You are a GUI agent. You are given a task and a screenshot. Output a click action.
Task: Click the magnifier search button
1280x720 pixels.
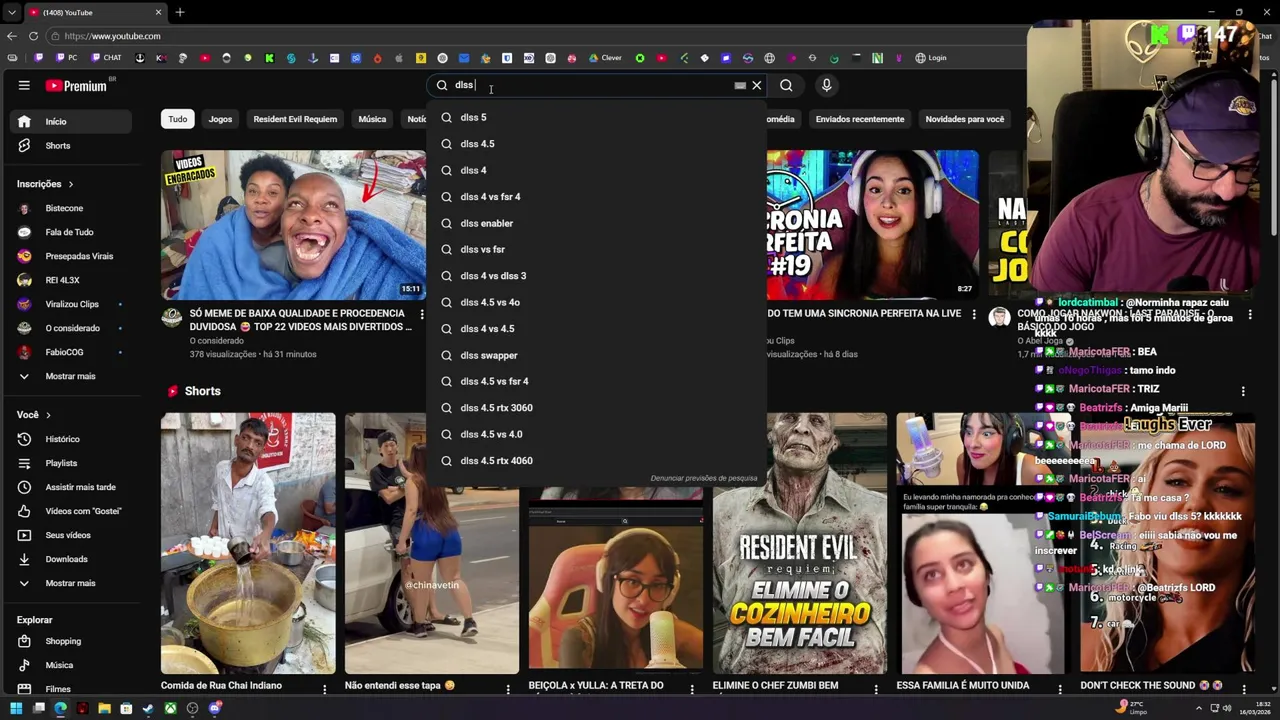786,85
